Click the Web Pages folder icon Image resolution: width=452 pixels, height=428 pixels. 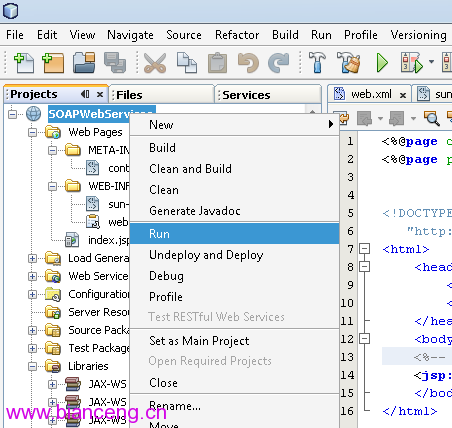click(53, 132)
